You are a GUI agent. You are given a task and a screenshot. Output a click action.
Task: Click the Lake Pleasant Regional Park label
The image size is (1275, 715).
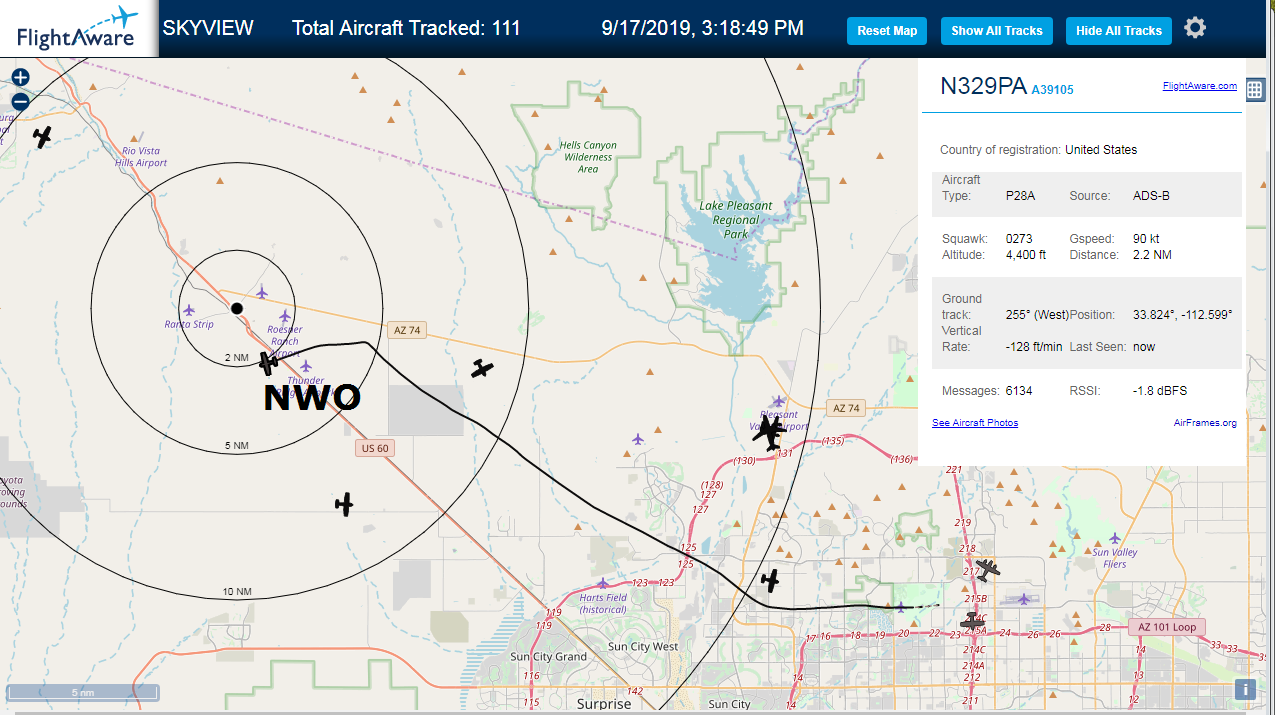pos(735,220)
